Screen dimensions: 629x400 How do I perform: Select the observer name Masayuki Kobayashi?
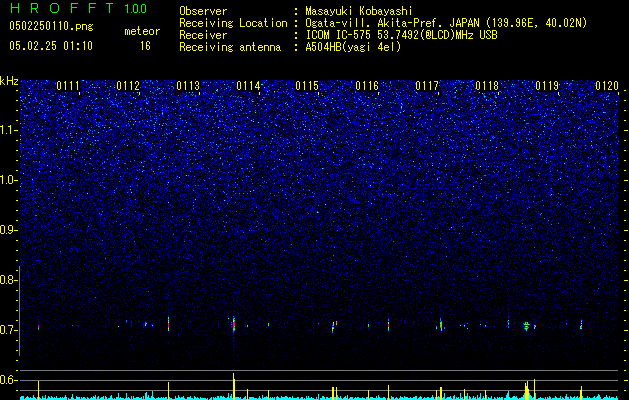[359, 11]
